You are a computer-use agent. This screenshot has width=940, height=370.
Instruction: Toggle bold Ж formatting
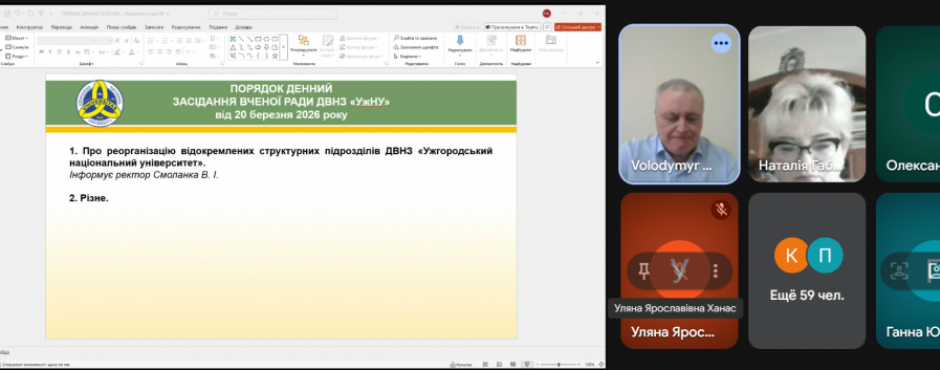pyautogui.click(x=41, y=52)
